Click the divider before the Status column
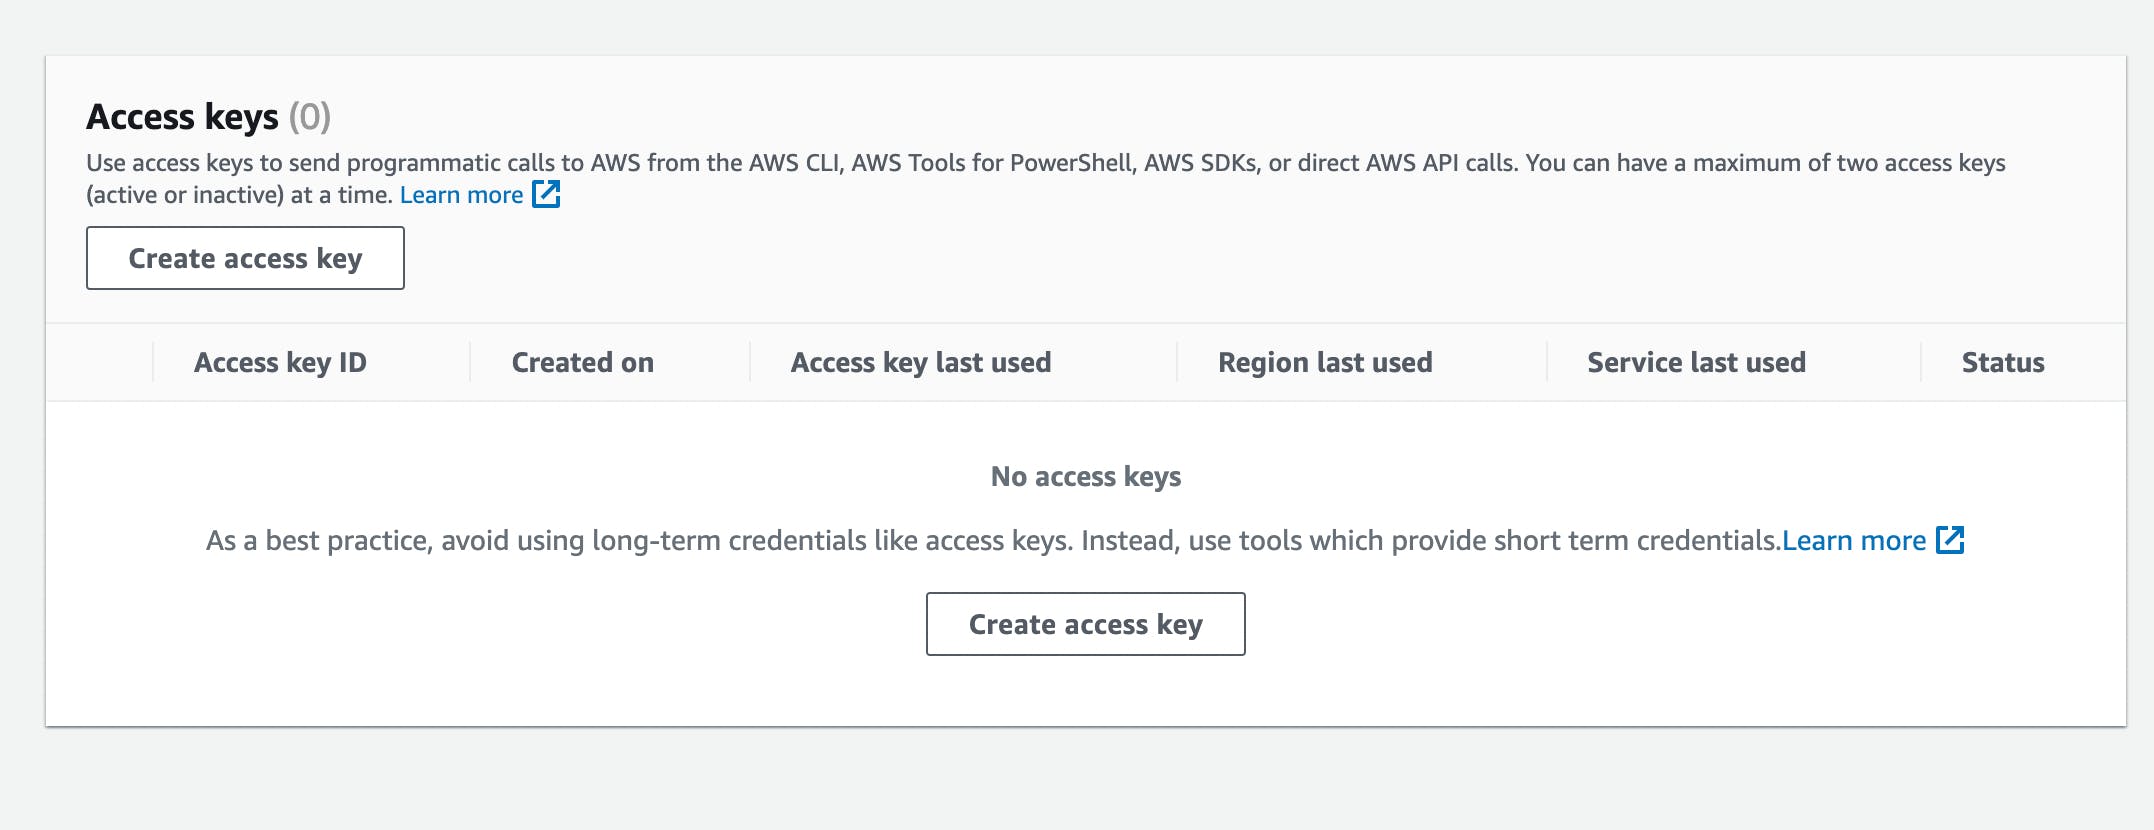This screenshot has width=2154, height=830. [x=1921, y=362]
